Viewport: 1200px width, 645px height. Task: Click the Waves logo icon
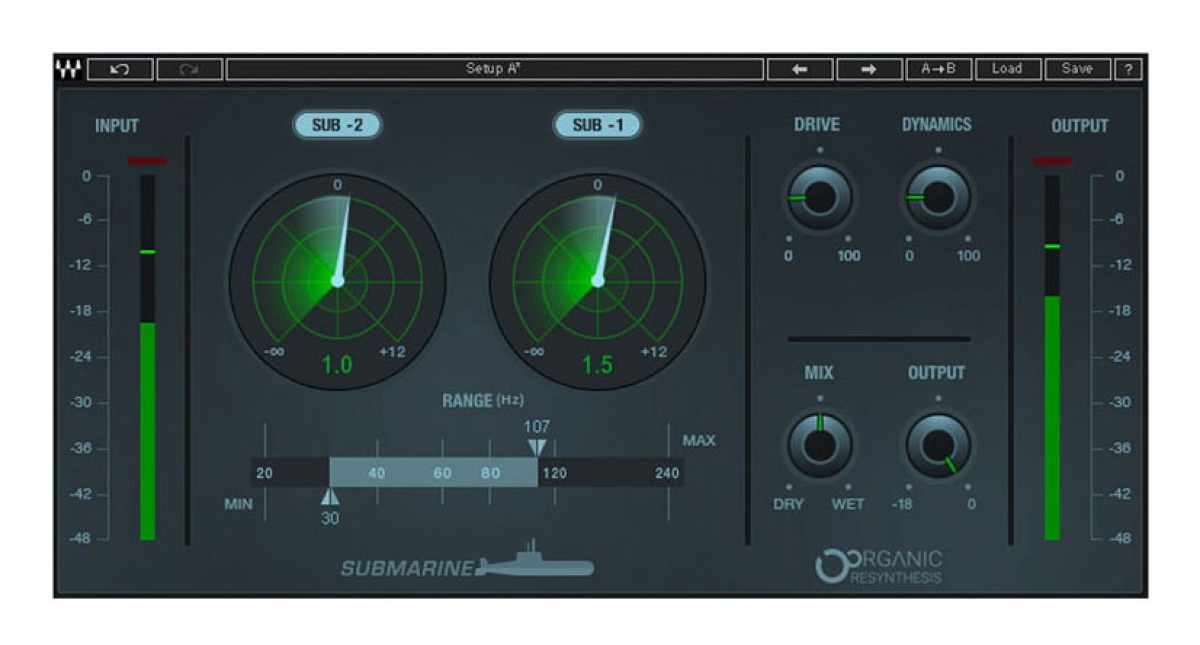[68, 69]
